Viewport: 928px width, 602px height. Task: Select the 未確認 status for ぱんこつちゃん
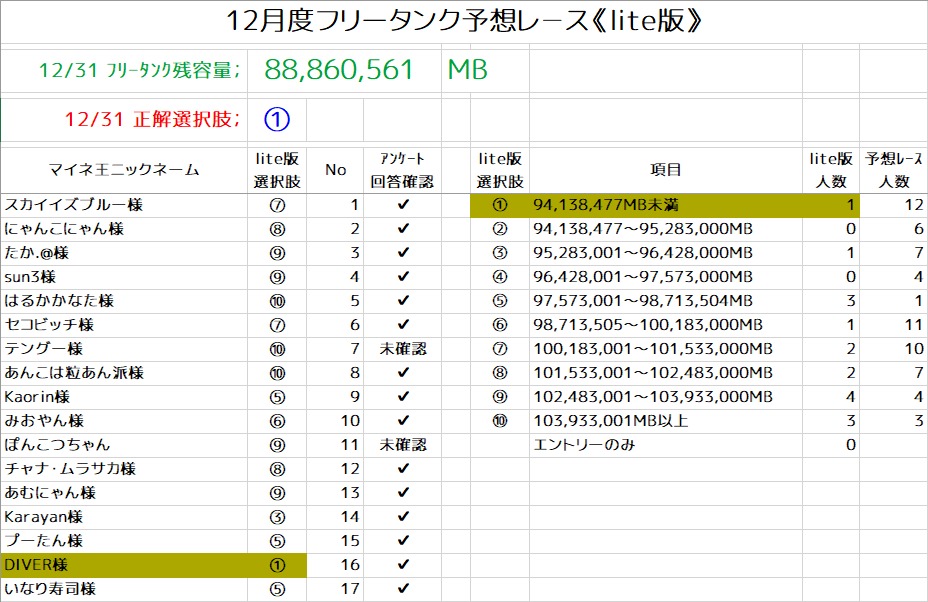pos(403,445)
